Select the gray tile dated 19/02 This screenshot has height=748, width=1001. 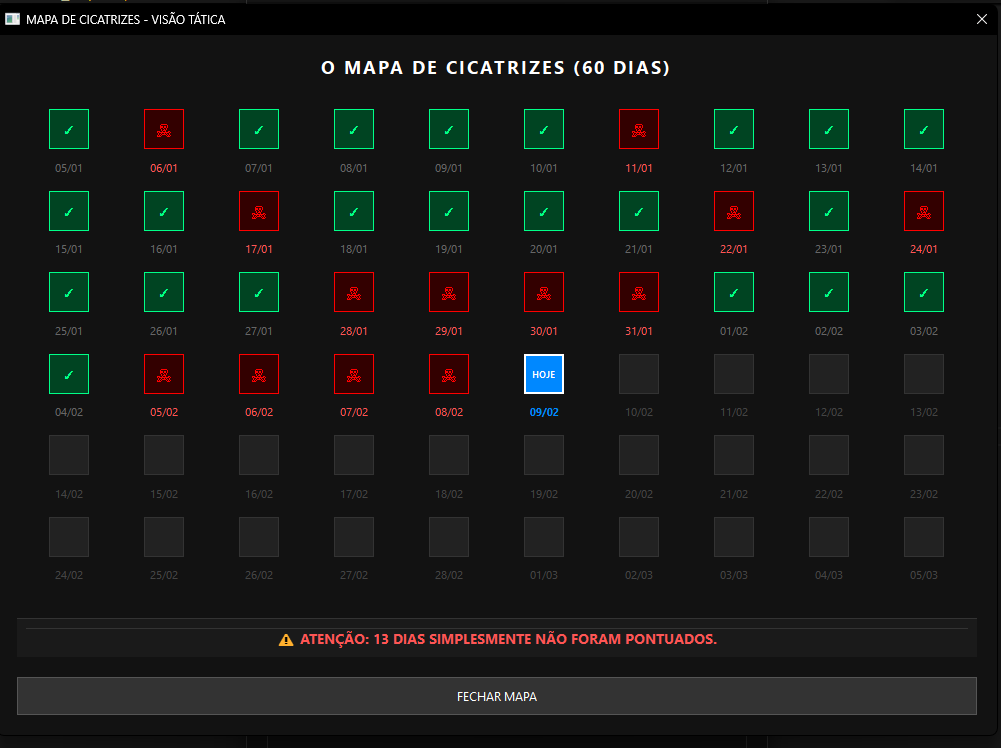click(x=544, y=455)
